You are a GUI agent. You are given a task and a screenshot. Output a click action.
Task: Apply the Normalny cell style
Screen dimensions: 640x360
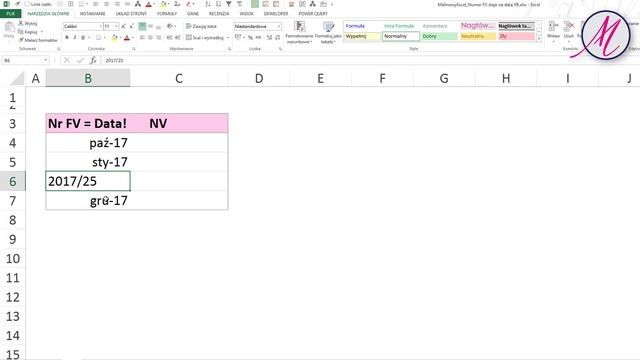pos(401,36)
